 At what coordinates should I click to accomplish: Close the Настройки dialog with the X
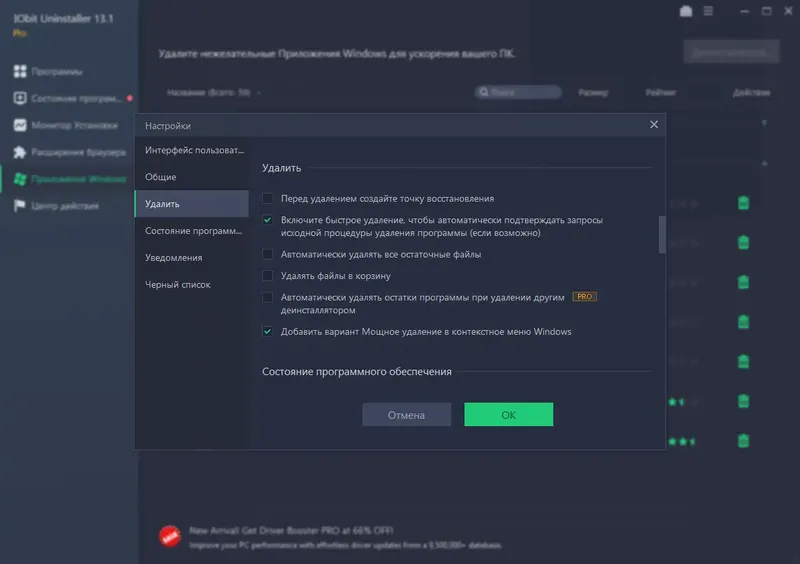pyautogui.click(x=654, y=125)
